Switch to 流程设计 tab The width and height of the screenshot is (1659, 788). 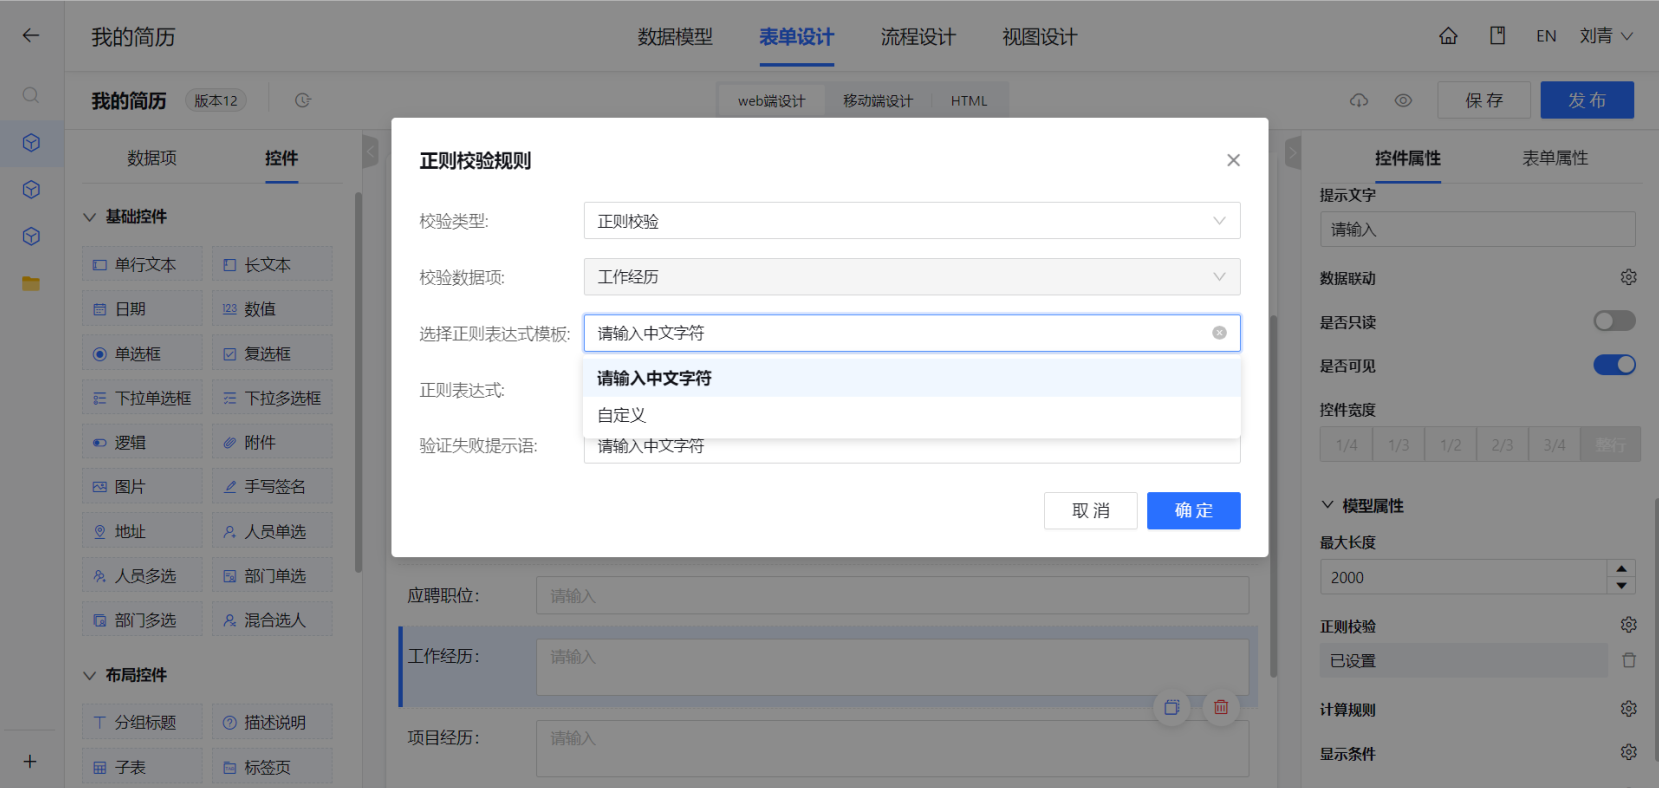[918, 37]
